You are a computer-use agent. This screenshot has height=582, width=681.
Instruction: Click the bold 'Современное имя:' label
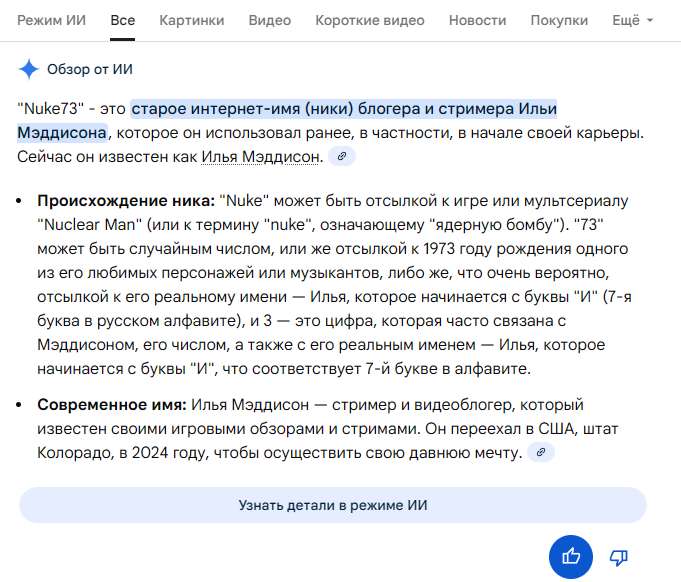pos(112,405)
